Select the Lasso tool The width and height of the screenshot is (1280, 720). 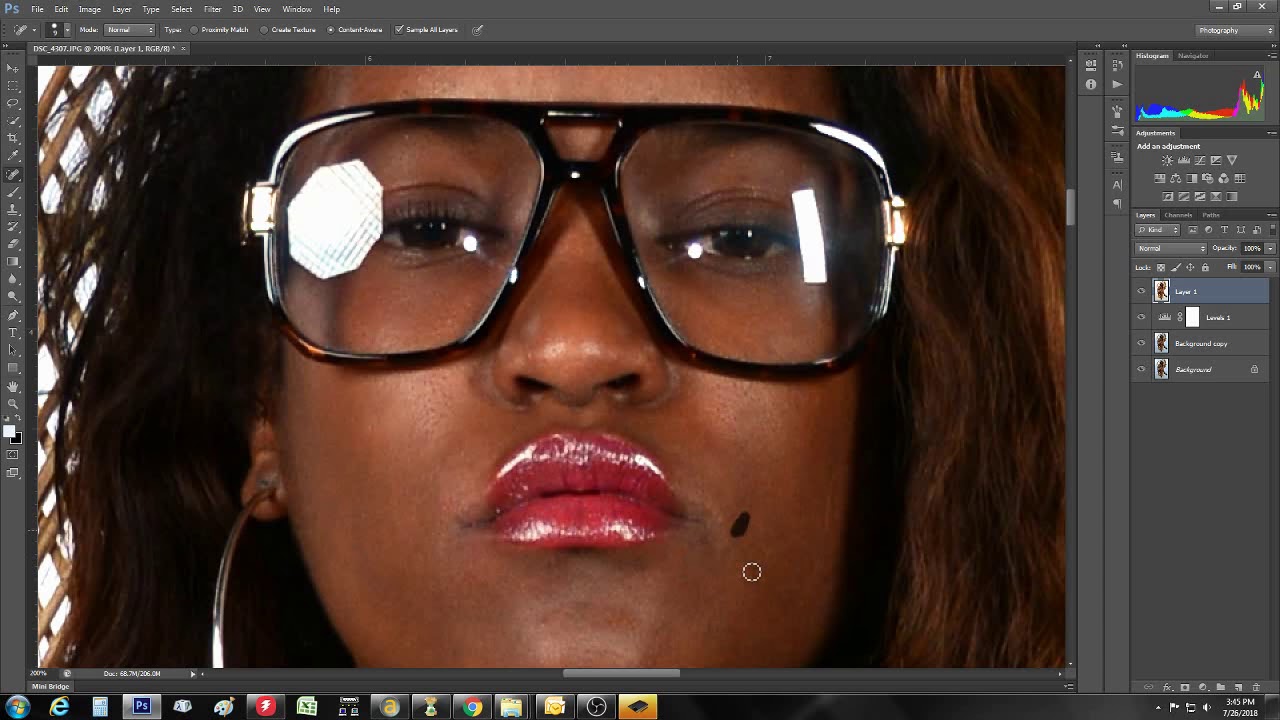click(x=13, y=103)
